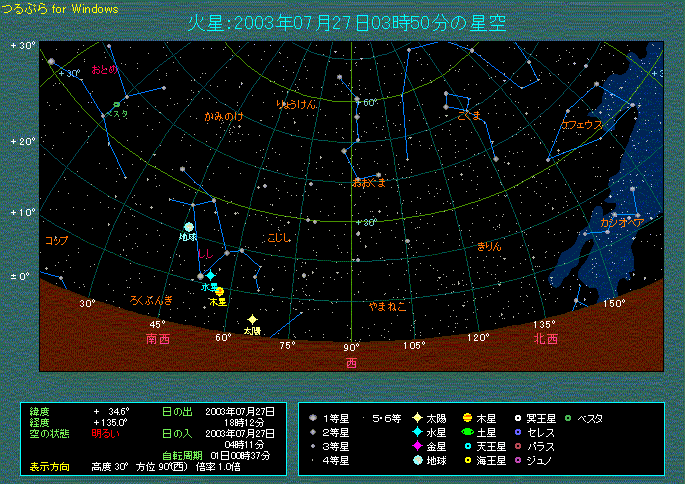The width and height of the screenshot is (685, 484).
Task: Click the Uranus (天王星) icon in the legend
Action: [x=467, y=446]
